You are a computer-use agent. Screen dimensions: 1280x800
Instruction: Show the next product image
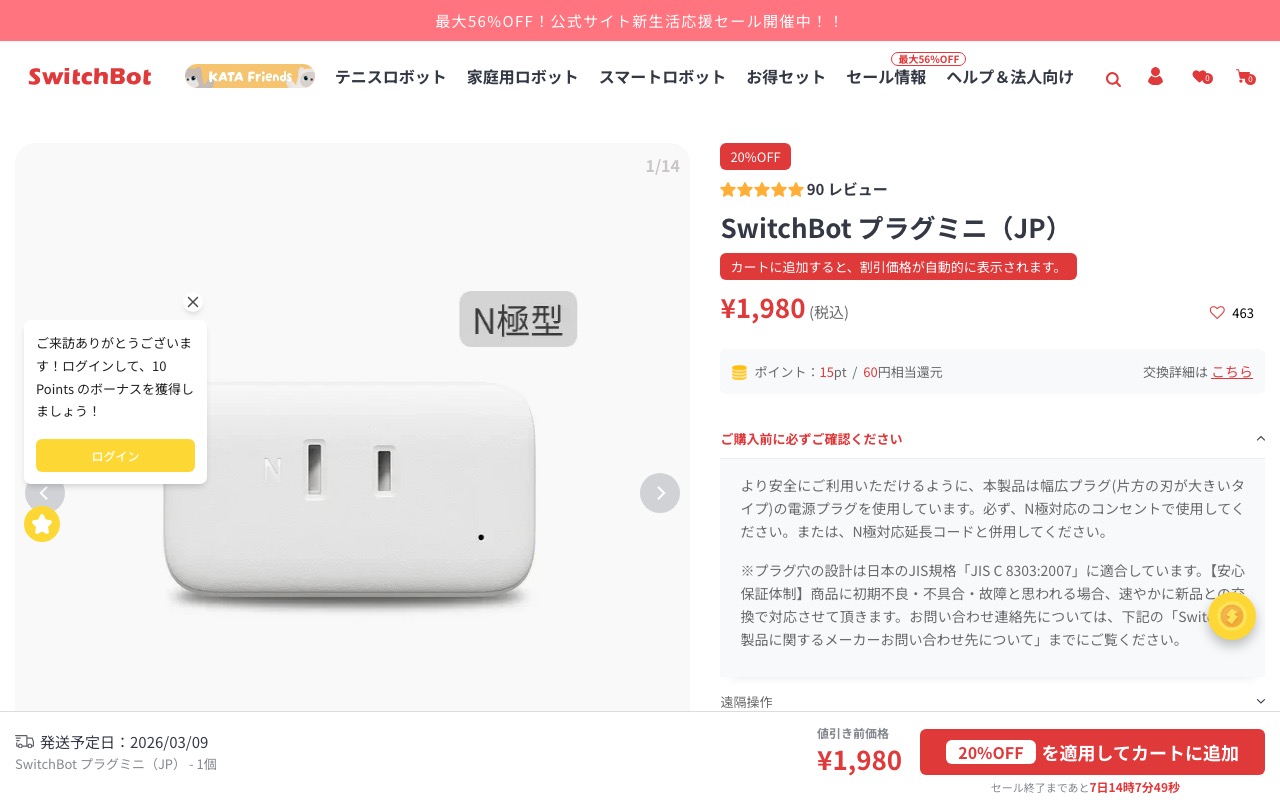659,493
